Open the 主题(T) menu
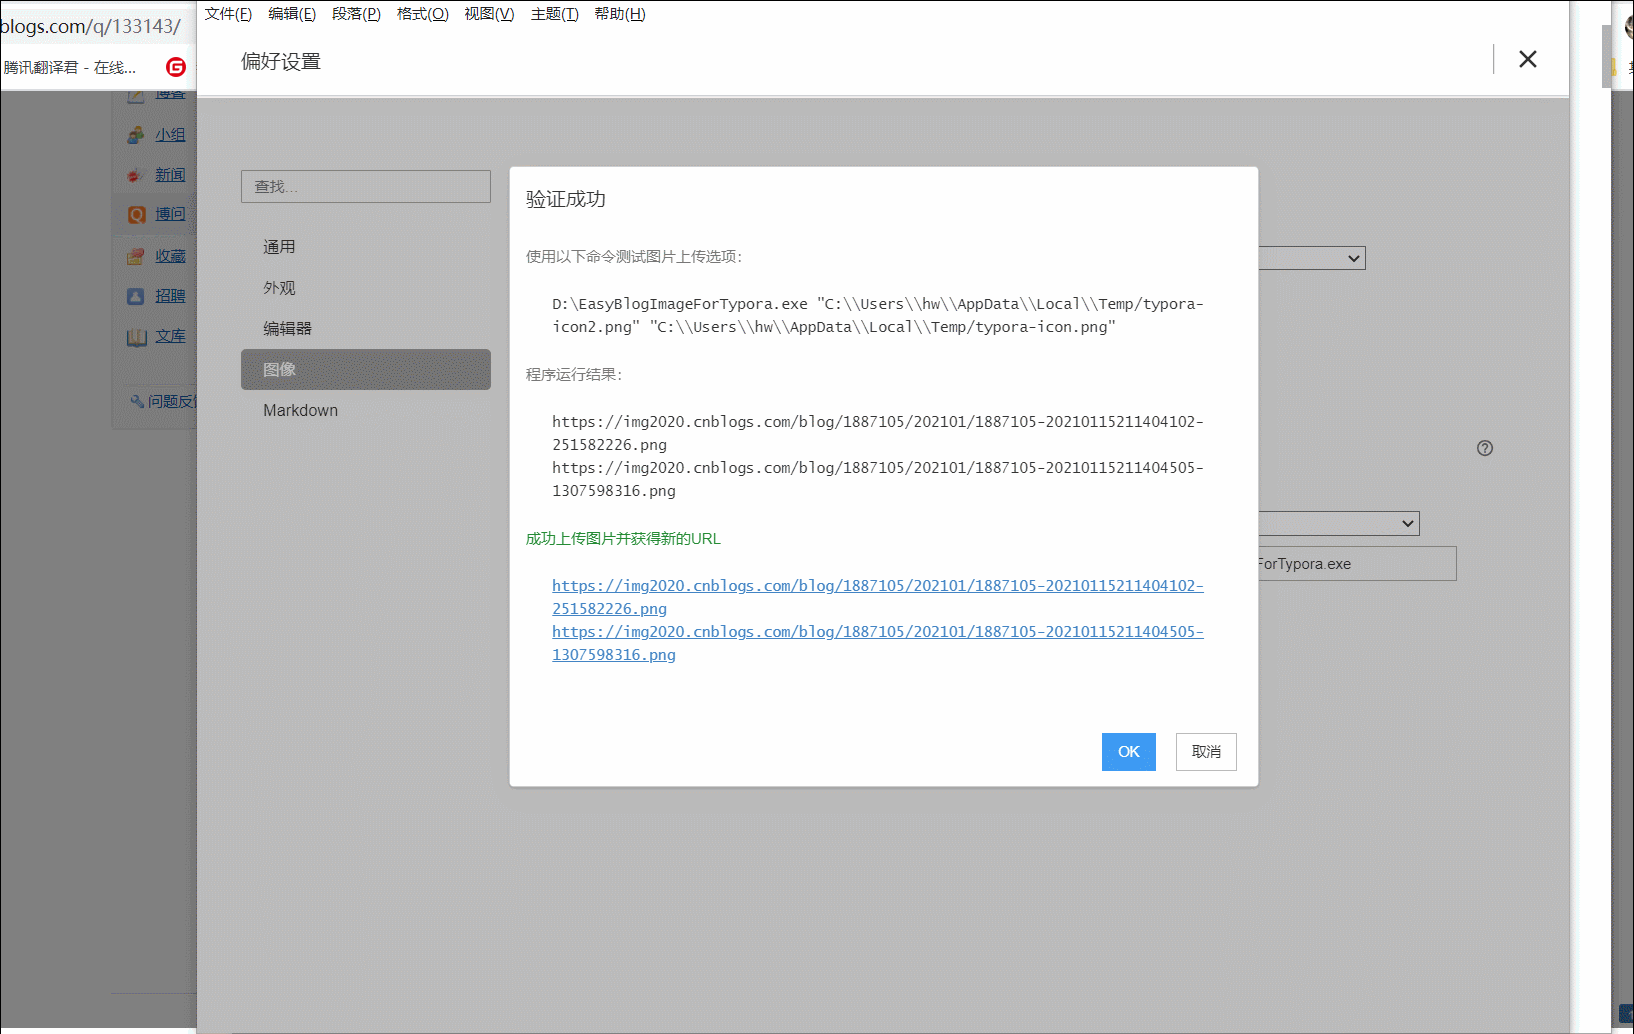The width and height of the screenshot is (1634, 1034). pos(554,14)
